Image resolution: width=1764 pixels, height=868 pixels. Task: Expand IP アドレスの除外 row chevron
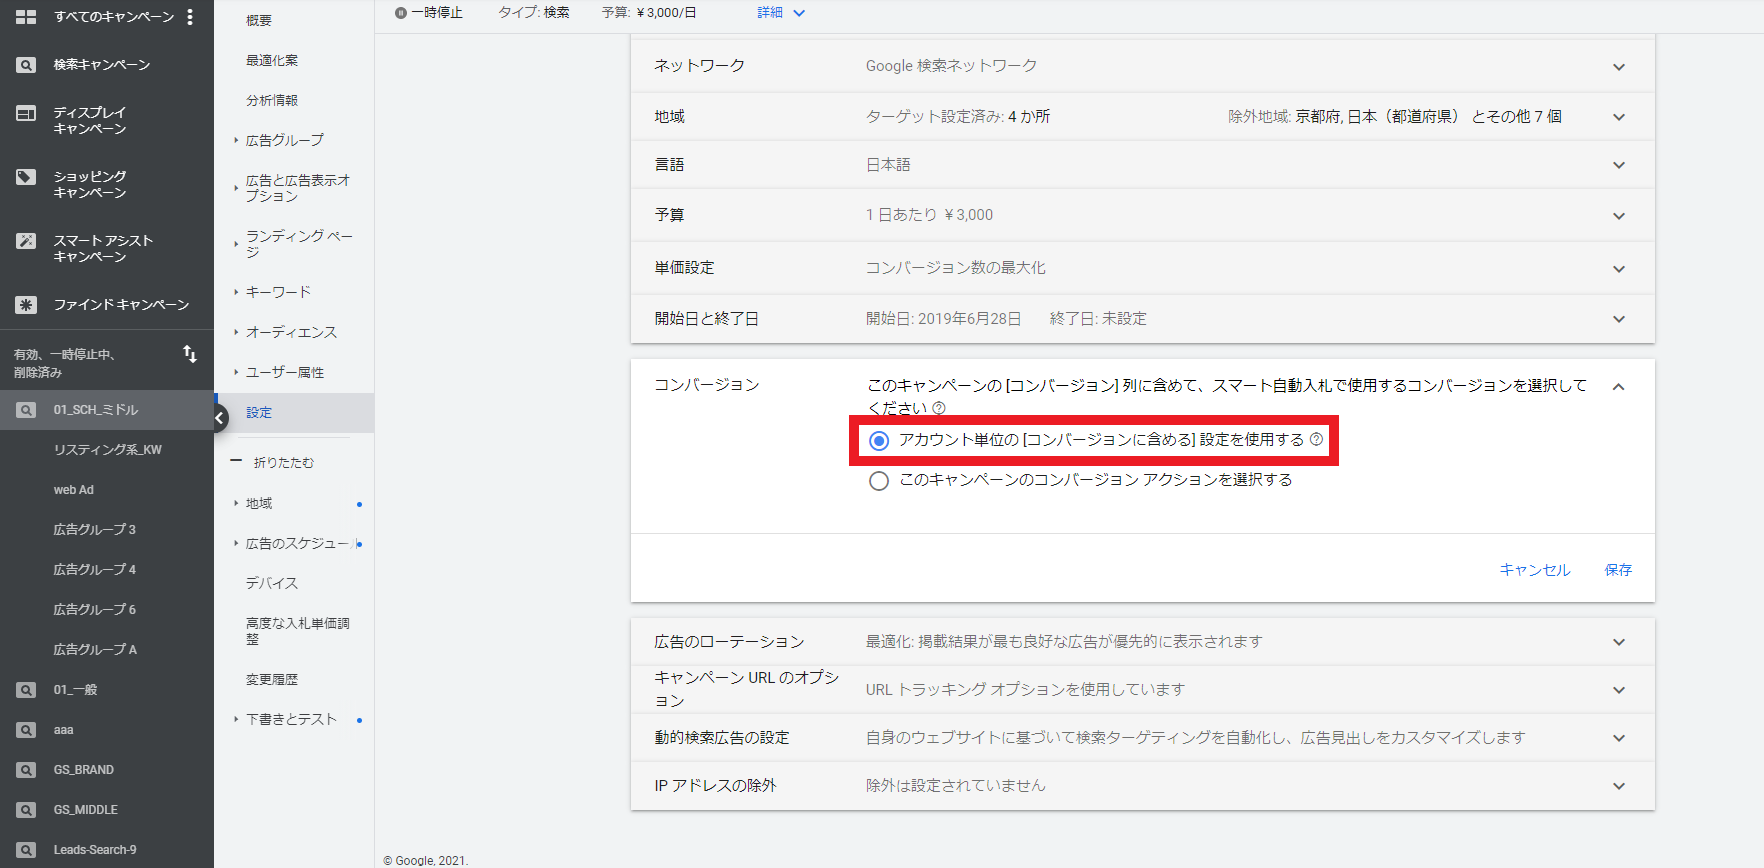1619,786
